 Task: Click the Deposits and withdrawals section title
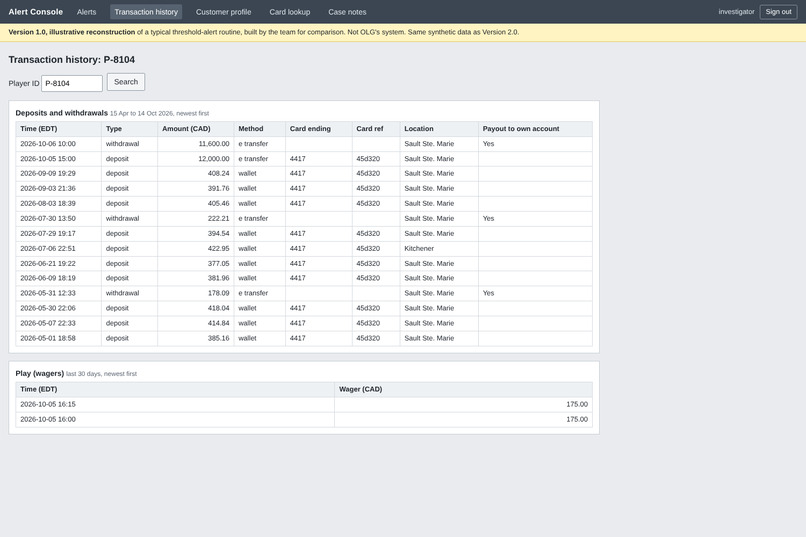[61, 113]
